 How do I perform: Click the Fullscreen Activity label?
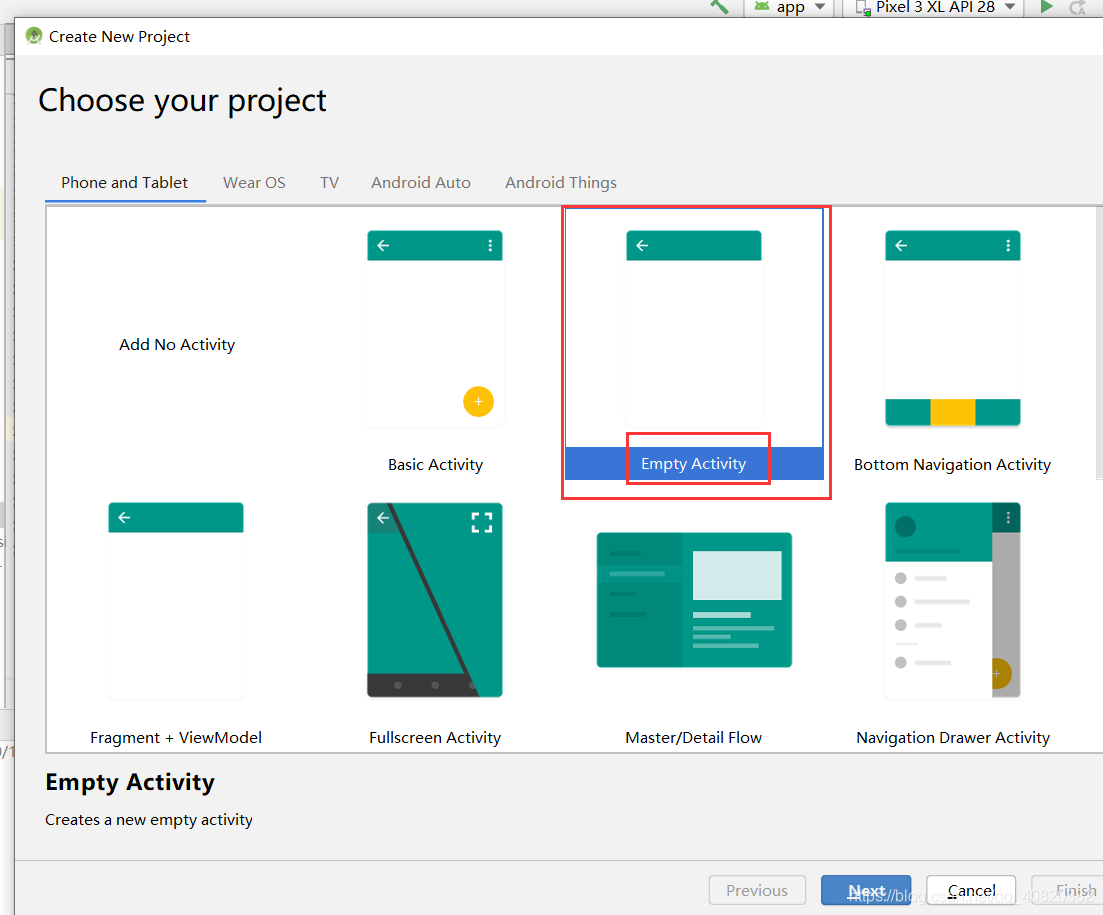pyautogui.click(x=435, y=738)
